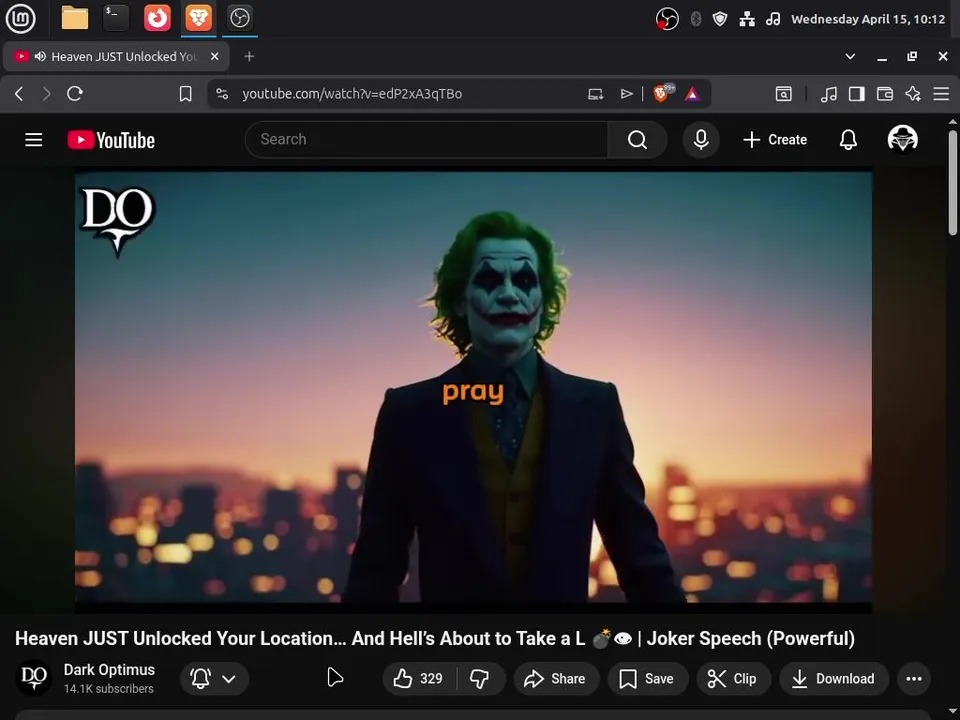
Task: Click the OBS recording tray icon
Action: 667,19
